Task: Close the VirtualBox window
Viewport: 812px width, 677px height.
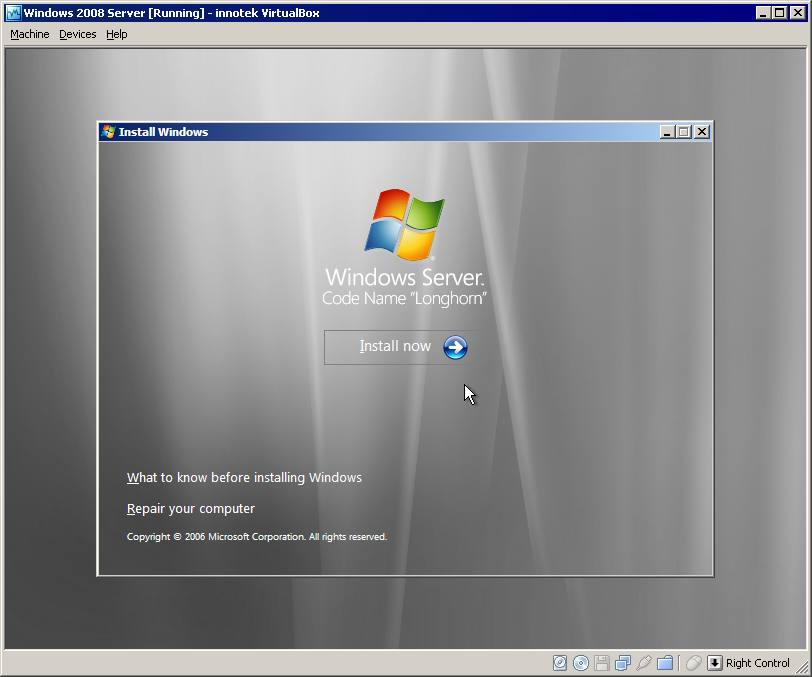Action: coord(798,13)
